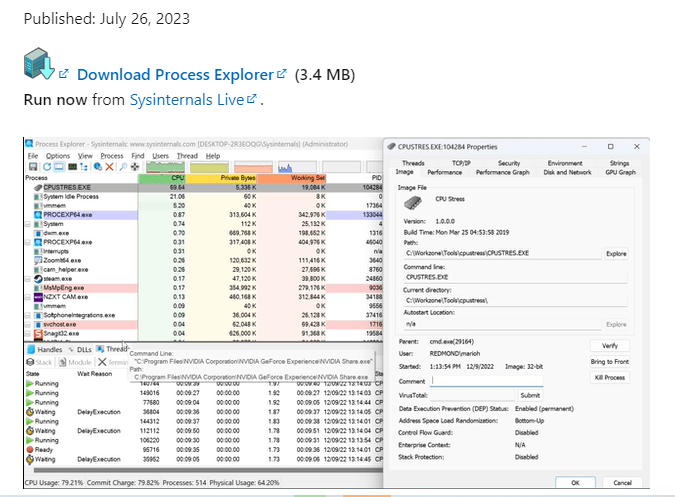Switch to the TCP/IP tab in Properties
The width and height of the screenshot is (675, 497).
(x=461, y=163)
